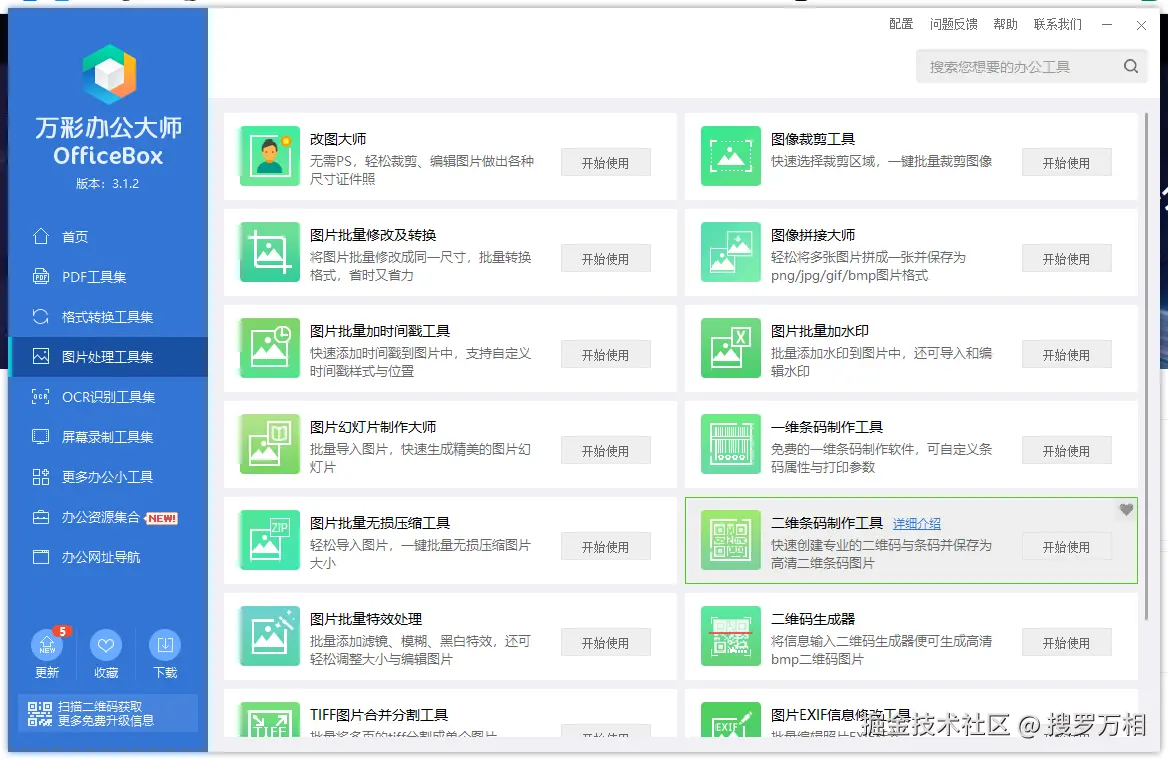This screenshot has height=760, width=1168.
Task: Select the 图片批量修改及转换 icon
Action: coord(270,252)
